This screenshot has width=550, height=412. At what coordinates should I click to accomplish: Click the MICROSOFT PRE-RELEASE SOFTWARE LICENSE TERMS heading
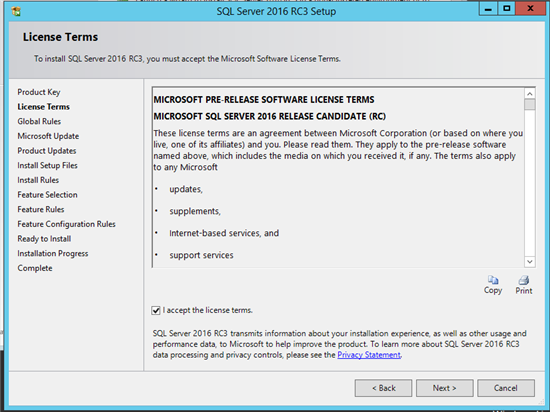click(x=264, y=100)
